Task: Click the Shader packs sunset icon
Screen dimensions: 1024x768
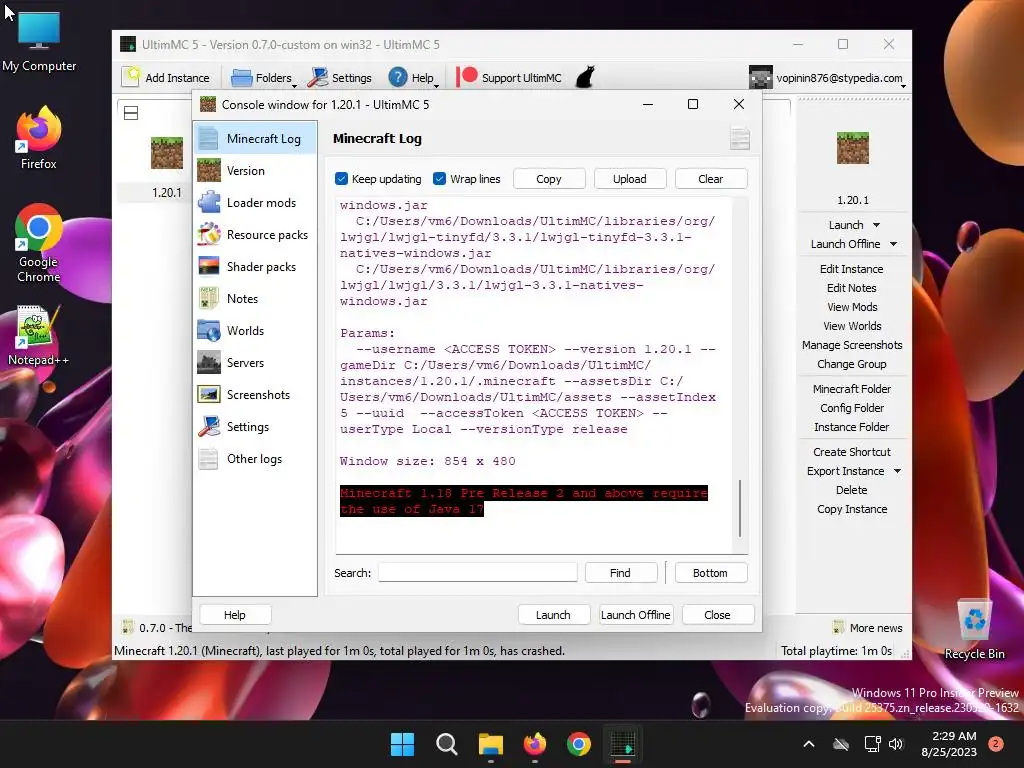Action: pyautogui.click(x=208, y=266)
